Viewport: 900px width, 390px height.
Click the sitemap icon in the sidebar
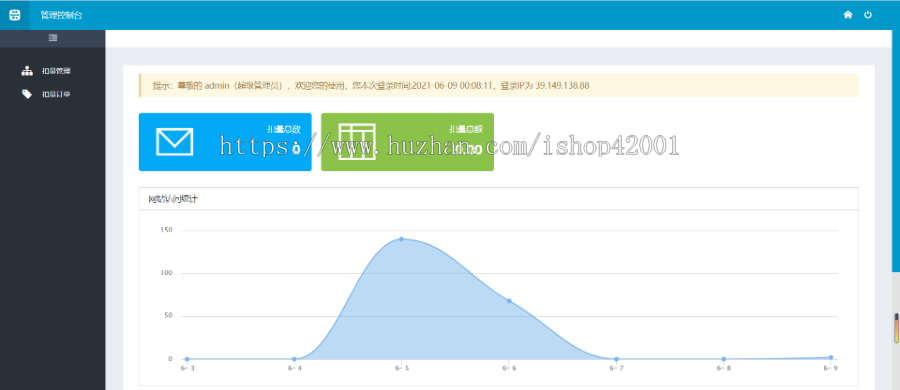click(x=27, y=71)
